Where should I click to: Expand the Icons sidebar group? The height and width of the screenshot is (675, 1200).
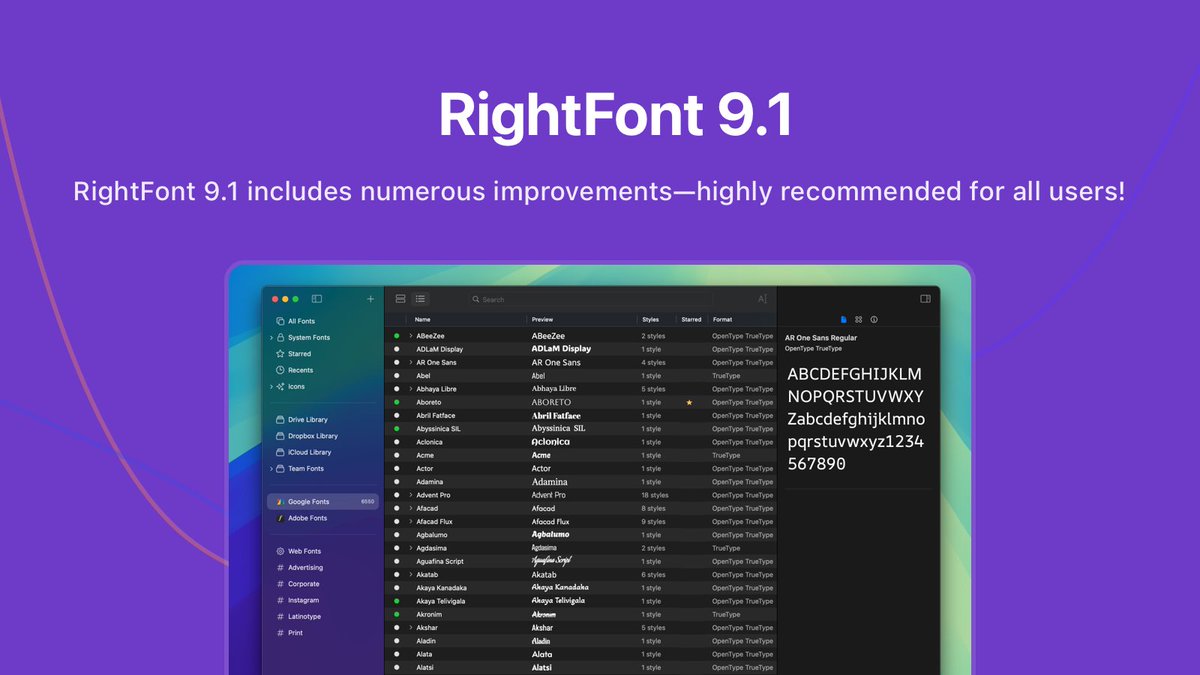pos(271,387)
